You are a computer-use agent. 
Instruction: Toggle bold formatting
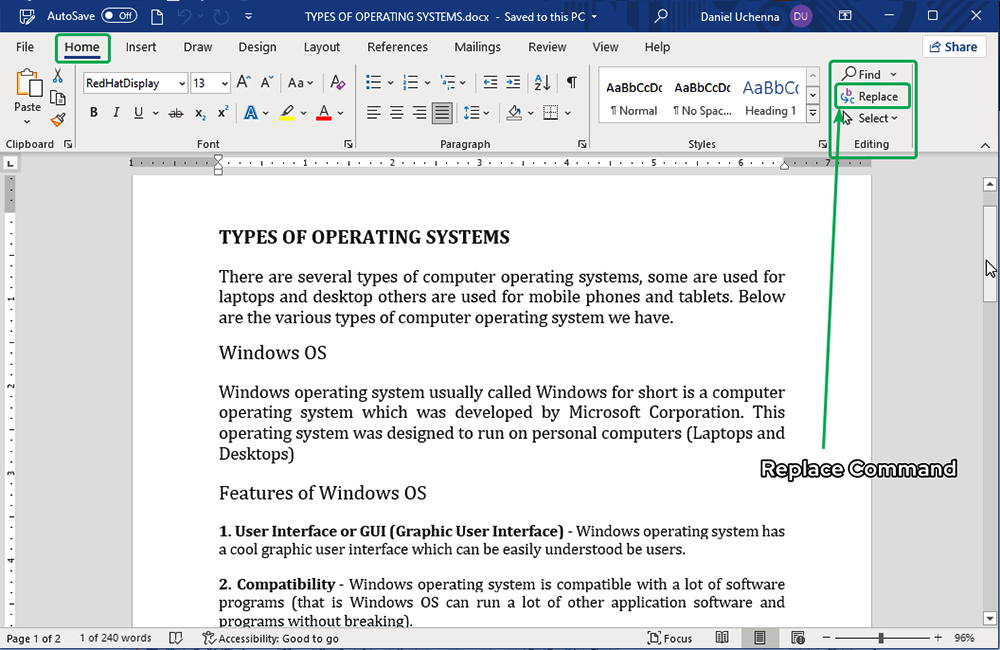click(94, 113)
